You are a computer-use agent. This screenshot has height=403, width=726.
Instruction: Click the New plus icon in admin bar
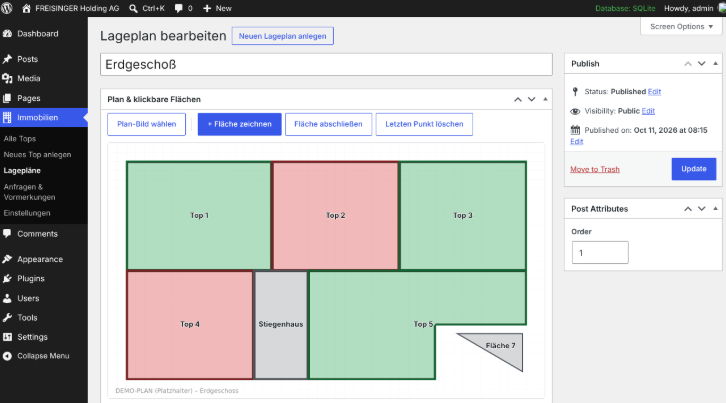pyautogui.click(x=207, y=8)
